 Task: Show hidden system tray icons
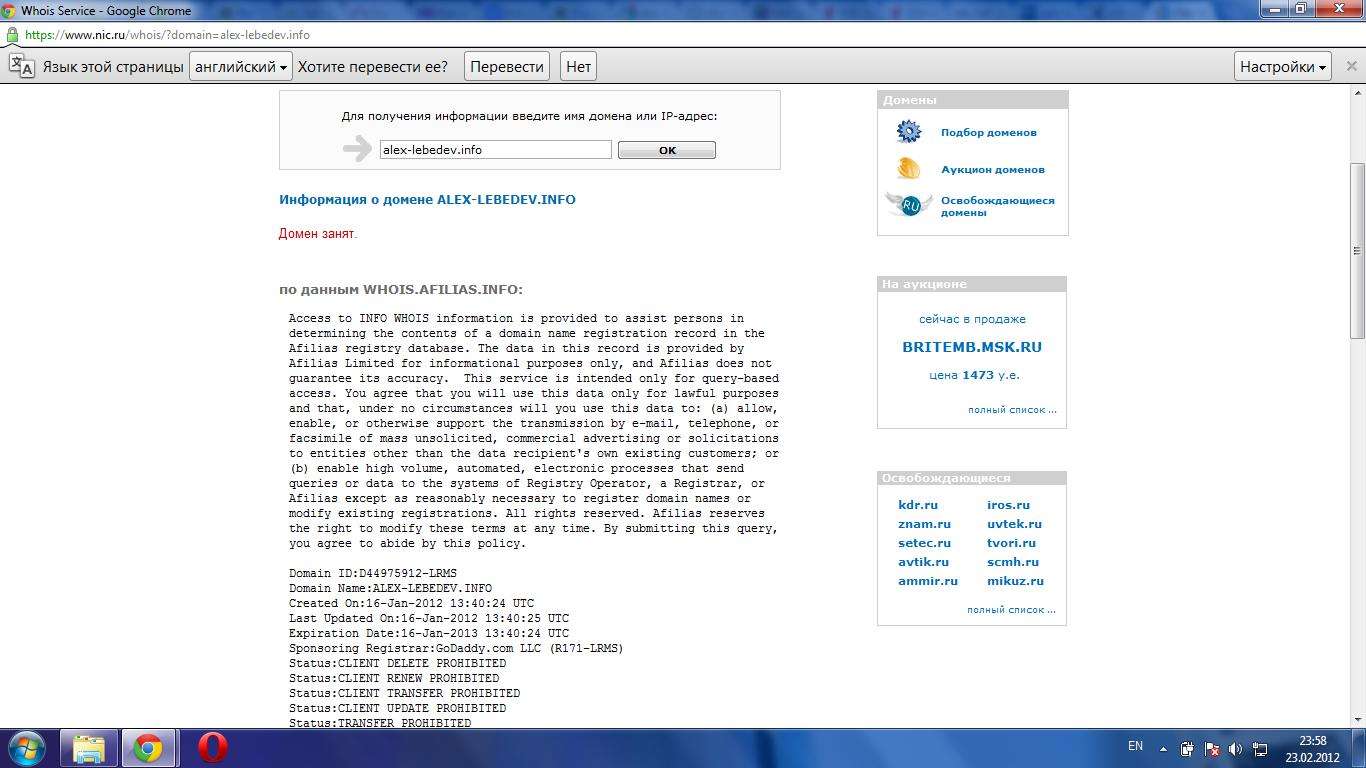tap(1163, 749)
